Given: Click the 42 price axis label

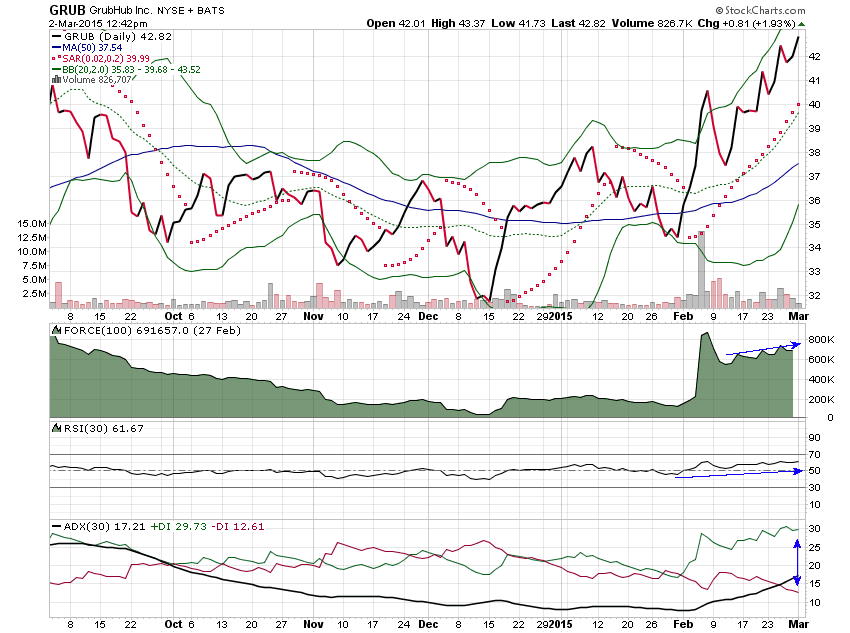Looking at the screenshot, I should tap(814, 56).
